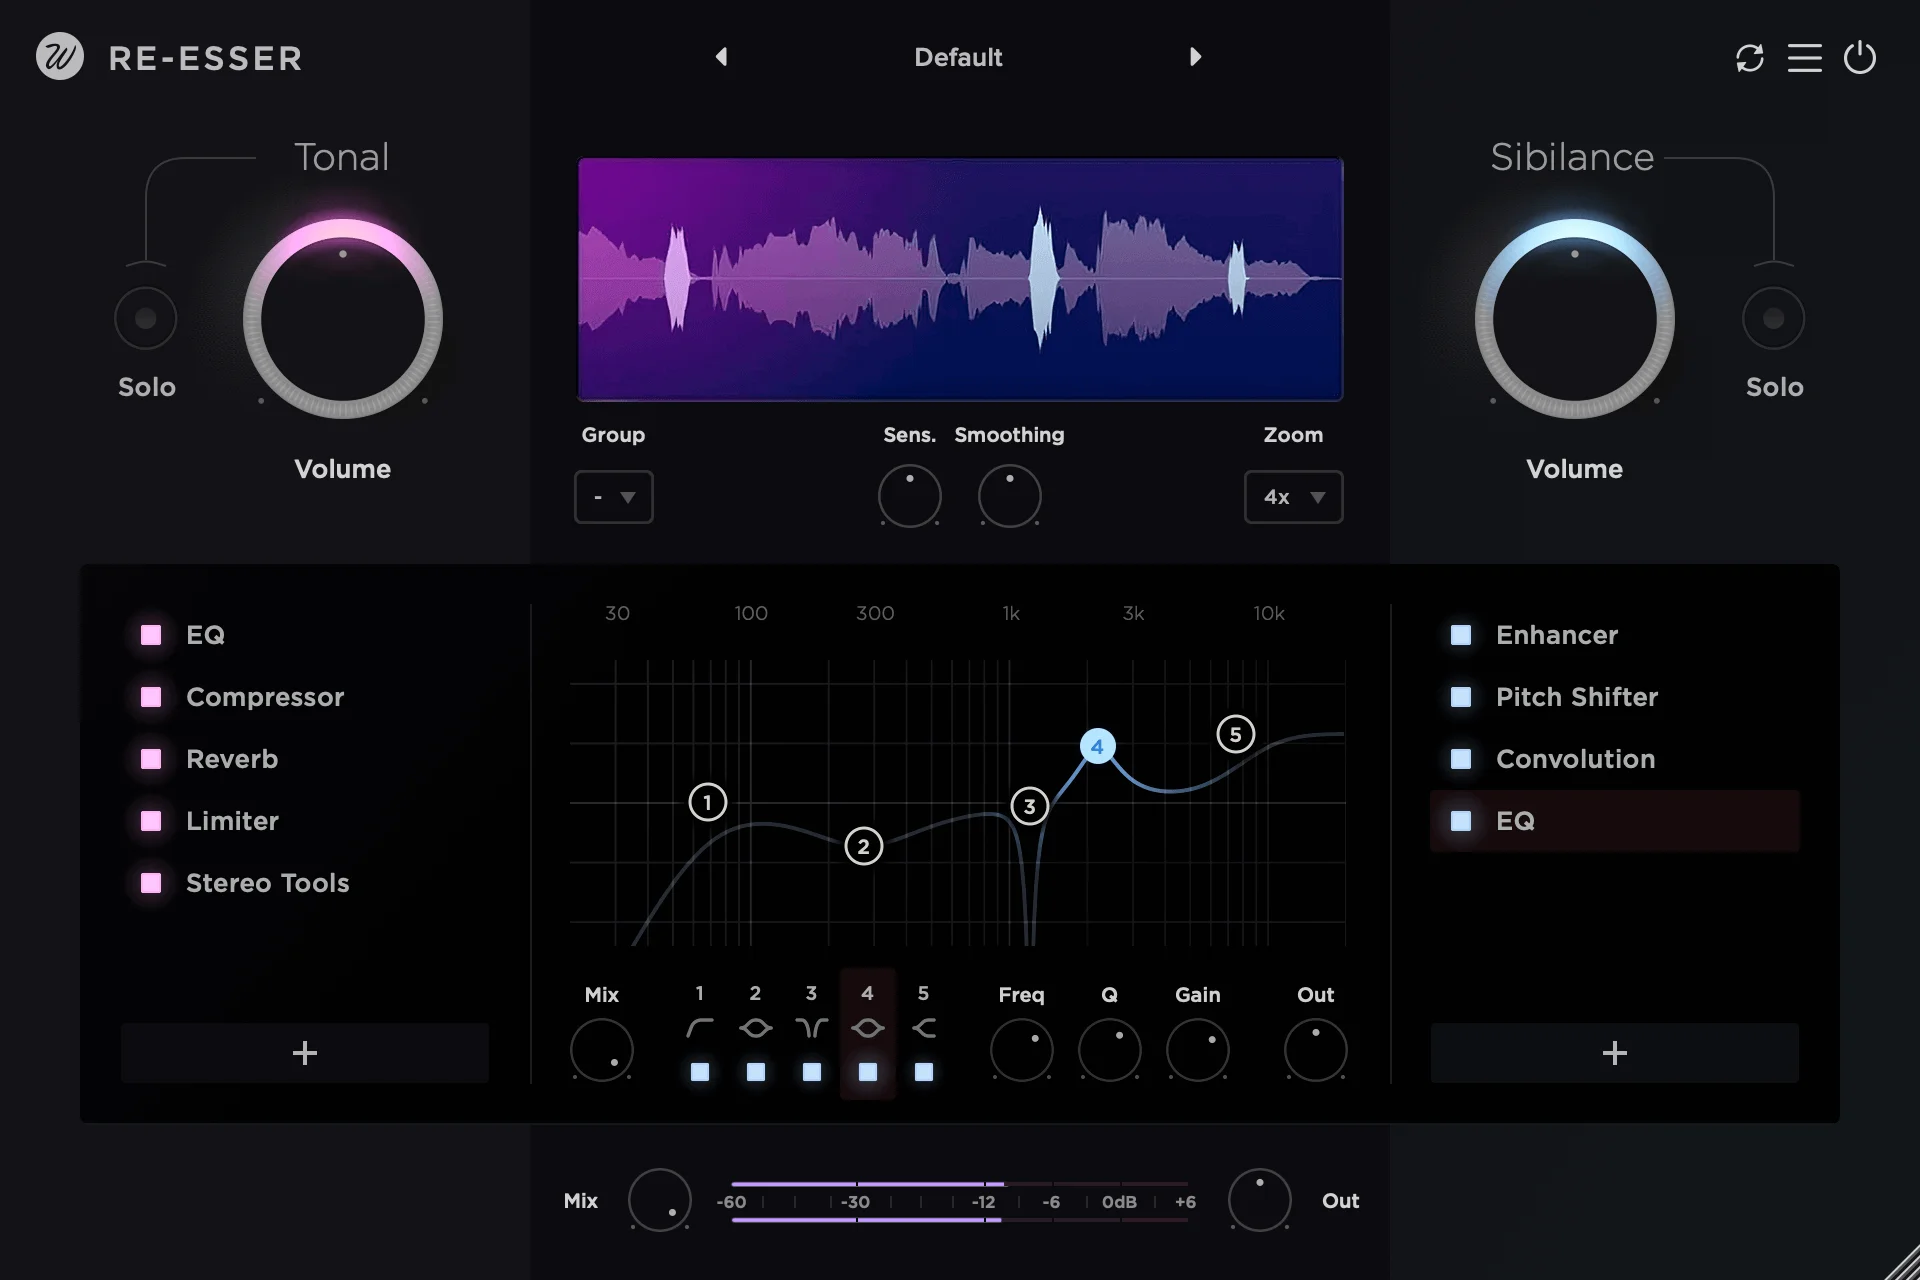This screenshot has height=1280, width=1920.
Task: Disable the Tonal Compressor module square
Action: click(151, 697)
